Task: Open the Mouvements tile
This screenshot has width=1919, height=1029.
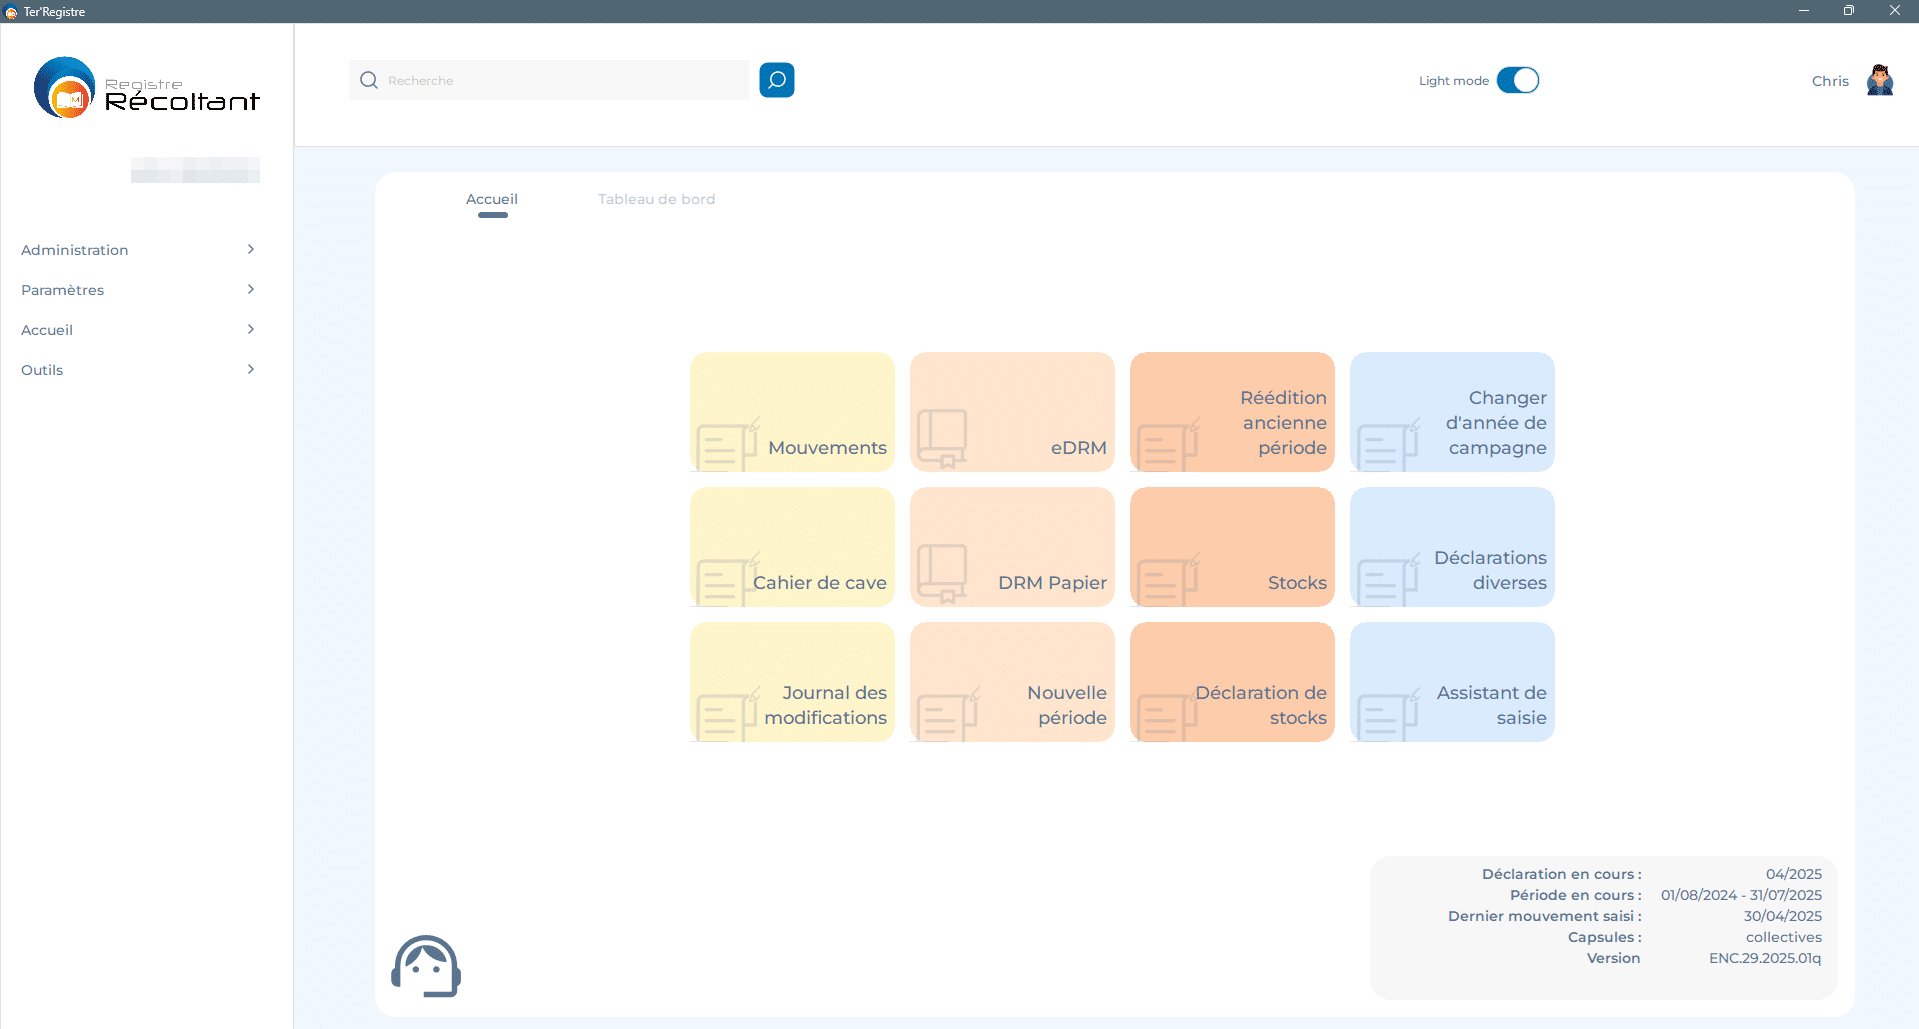Action: (792, 412)
